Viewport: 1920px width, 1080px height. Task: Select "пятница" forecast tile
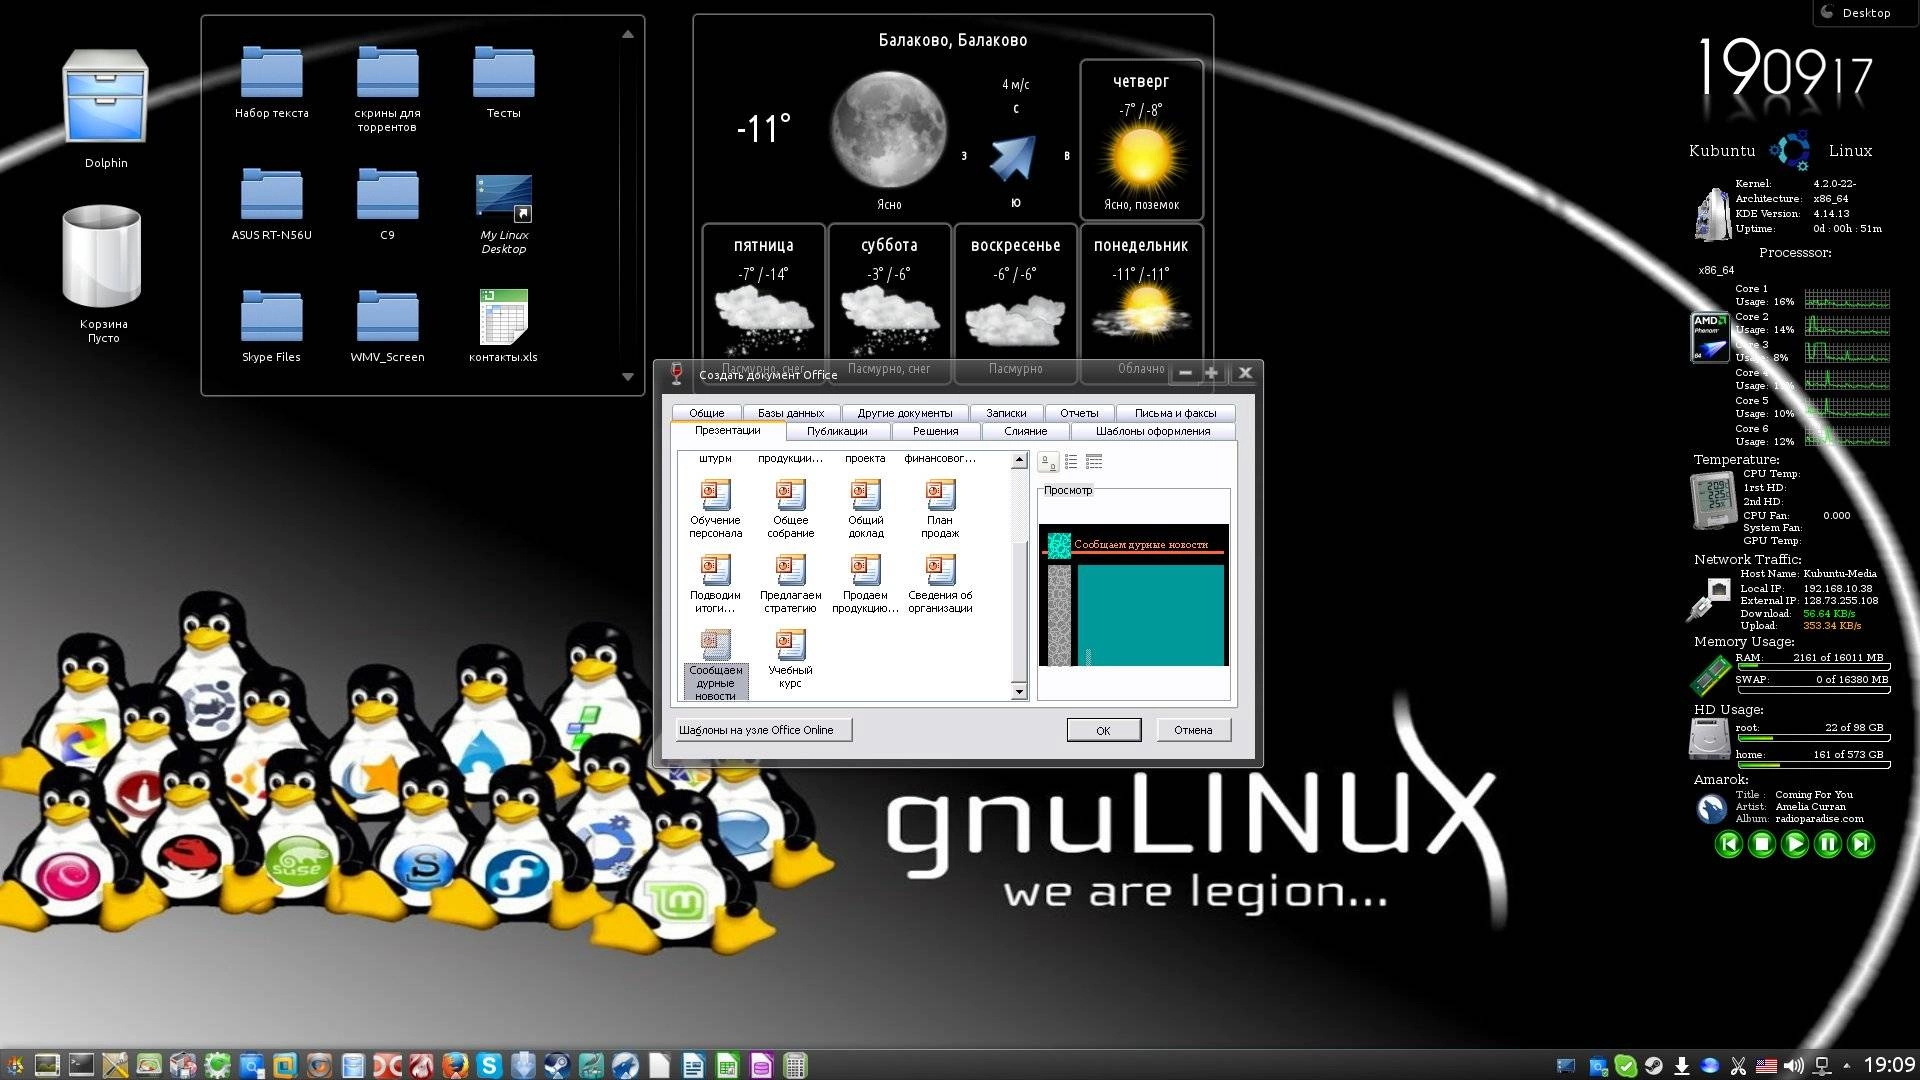(763, 303)
